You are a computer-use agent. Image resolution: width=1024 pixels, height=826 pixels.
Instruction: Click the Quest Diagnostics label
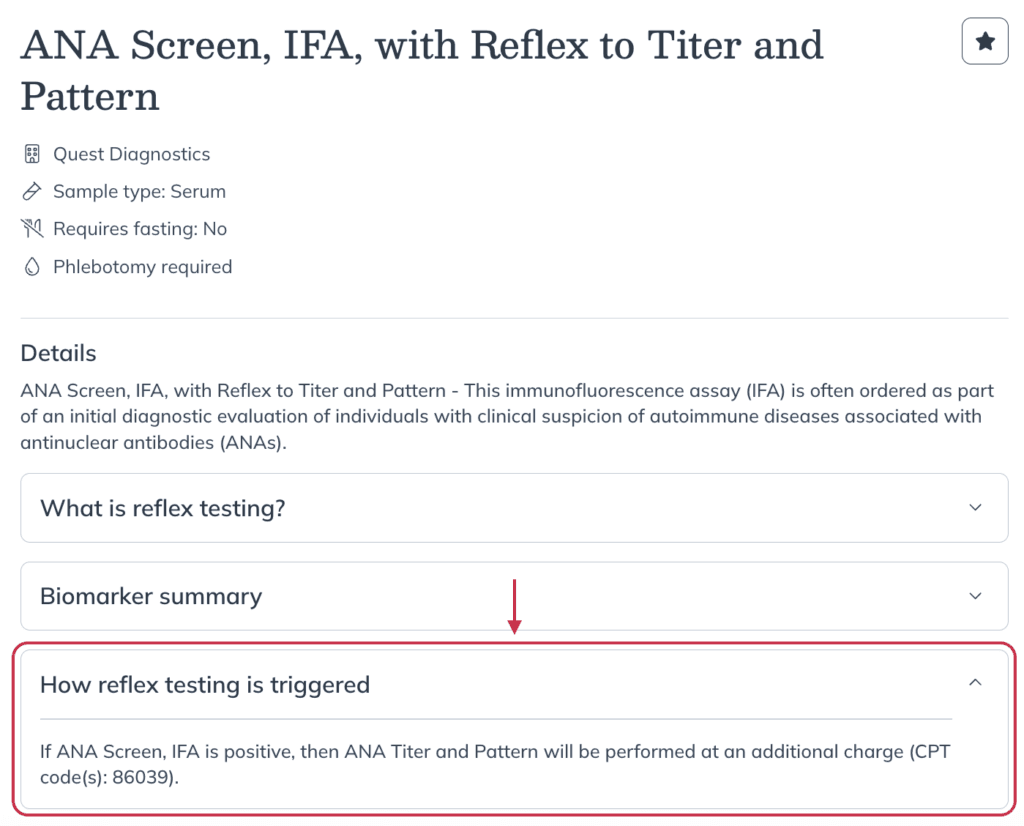tap(131, 154)
